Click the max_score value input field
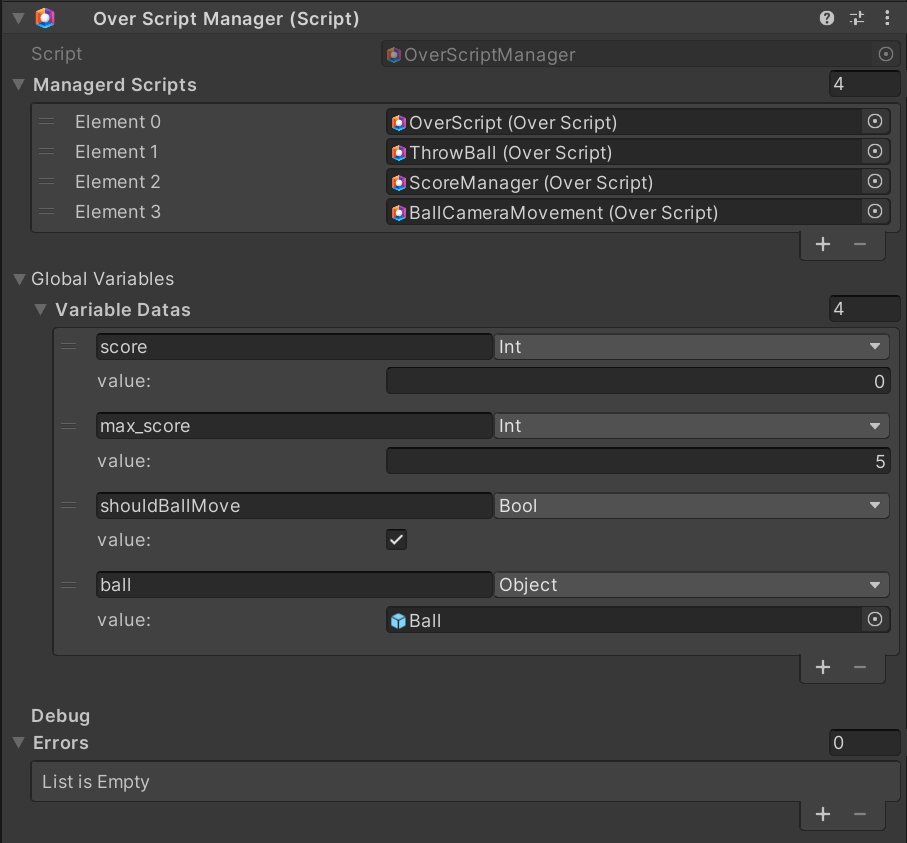The width and height of the screenshot is (907, 843). pos(637,461)
